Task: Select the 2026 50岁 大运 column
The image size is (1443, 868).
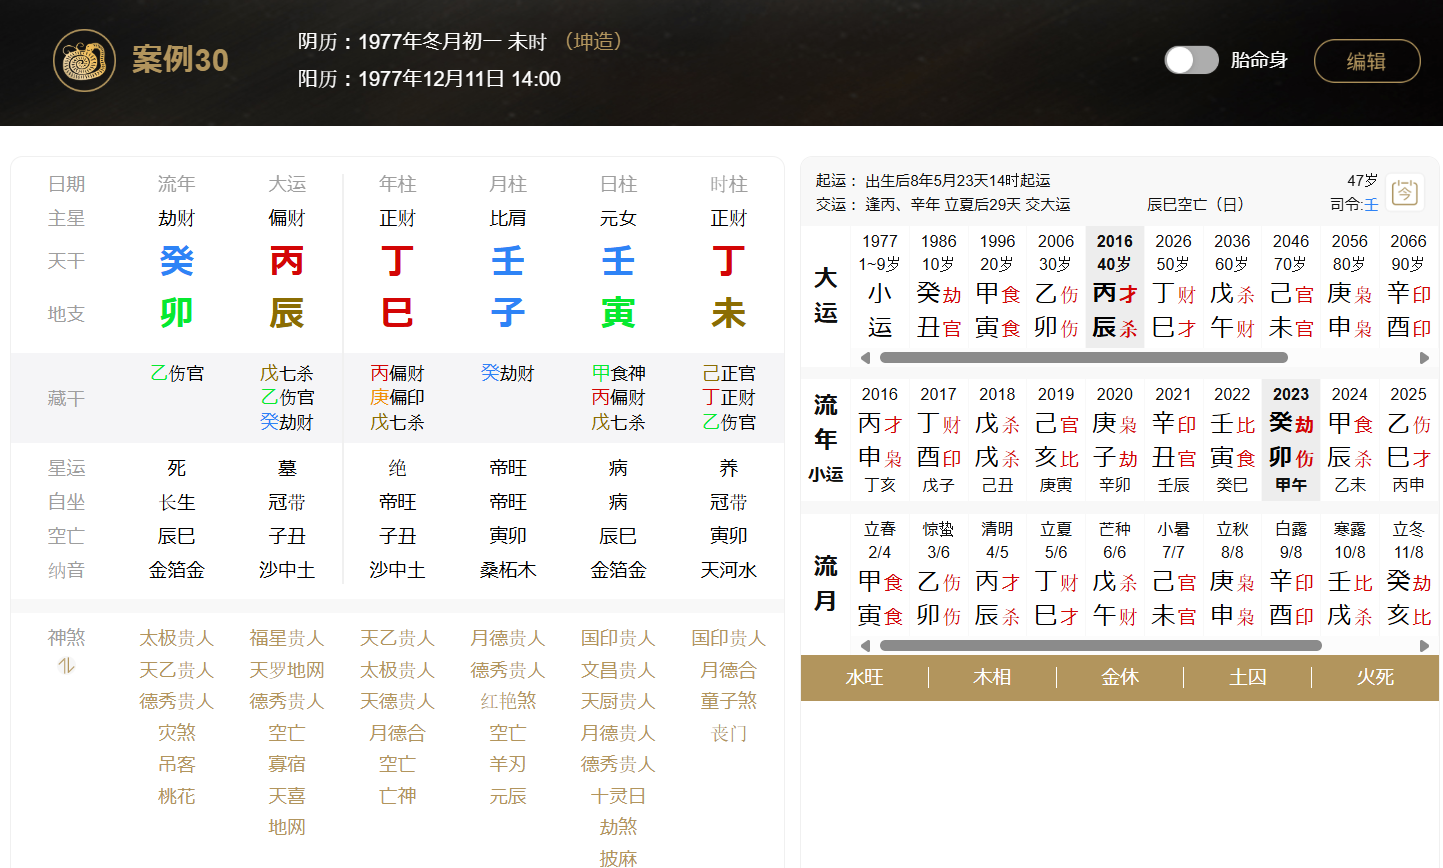Action: point(1173,285)
